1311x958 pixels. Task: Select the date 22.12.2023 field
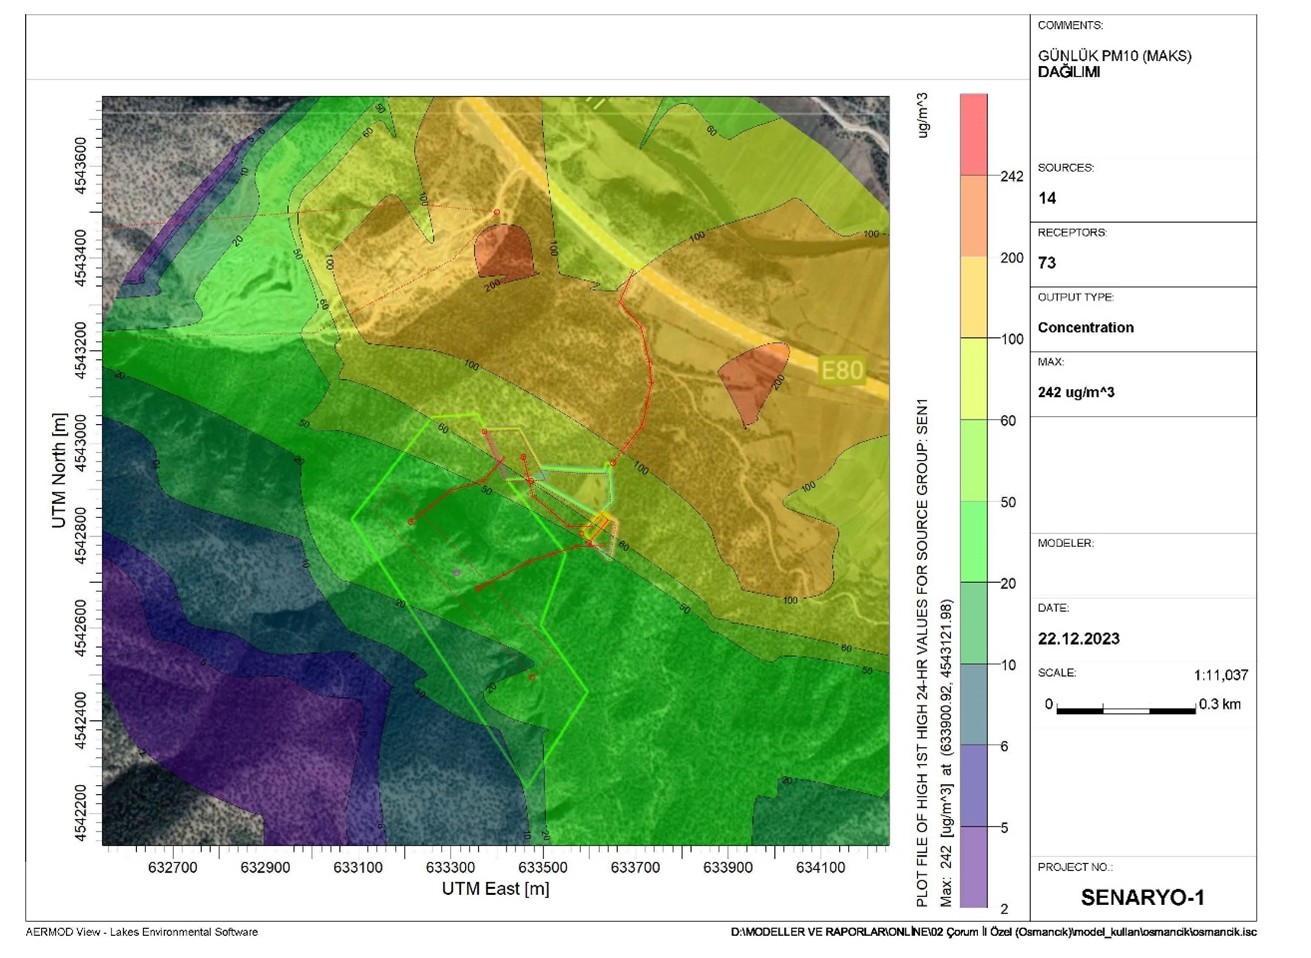[1078, 639]
